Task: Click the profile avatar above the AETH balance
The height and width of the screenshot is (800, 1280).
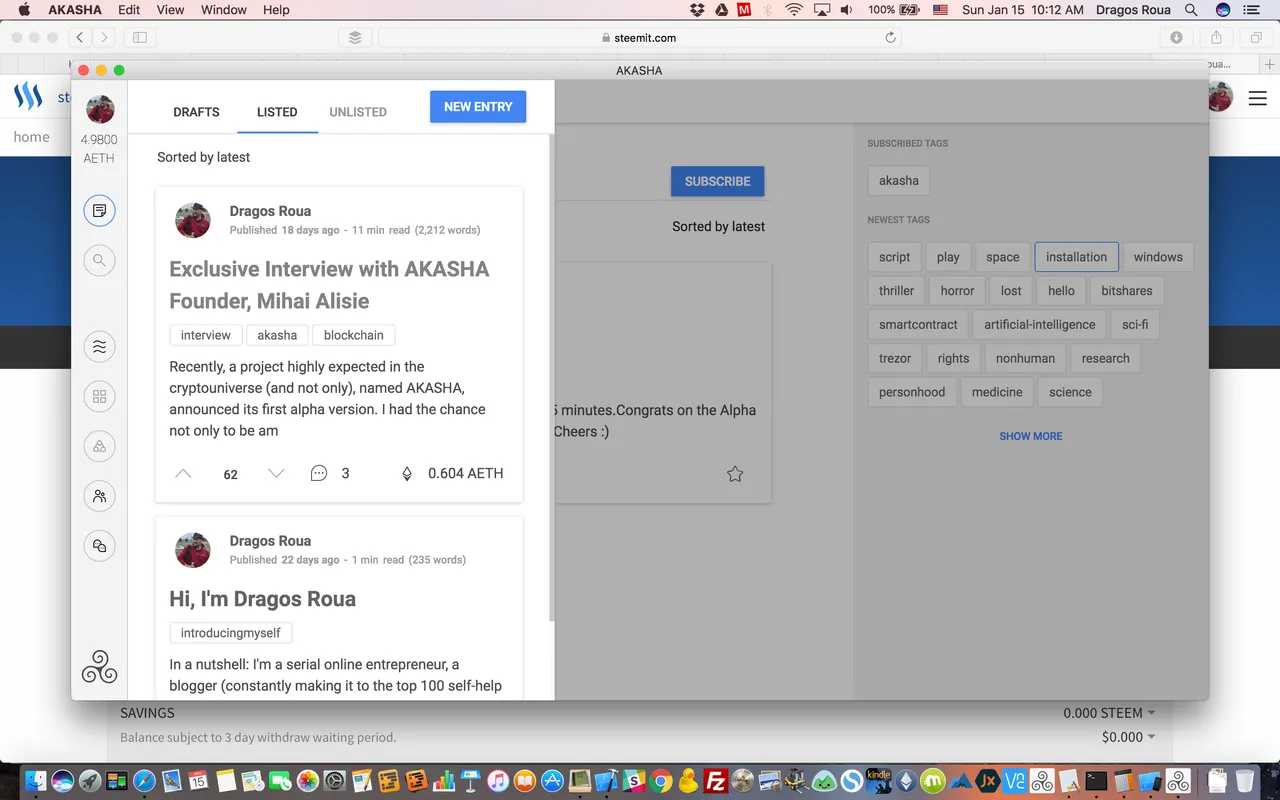Action: tap(100, 109)
